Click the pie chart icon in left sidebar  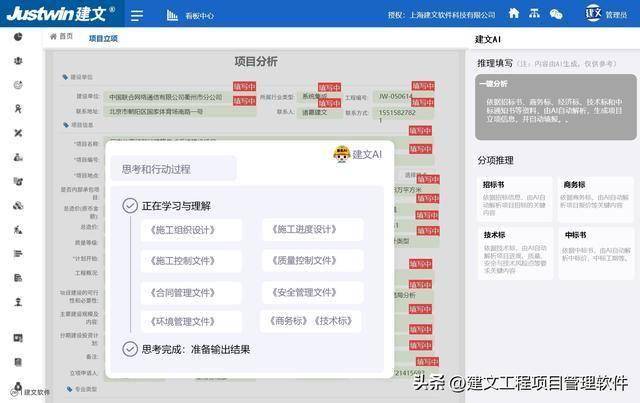pos(18,37)
